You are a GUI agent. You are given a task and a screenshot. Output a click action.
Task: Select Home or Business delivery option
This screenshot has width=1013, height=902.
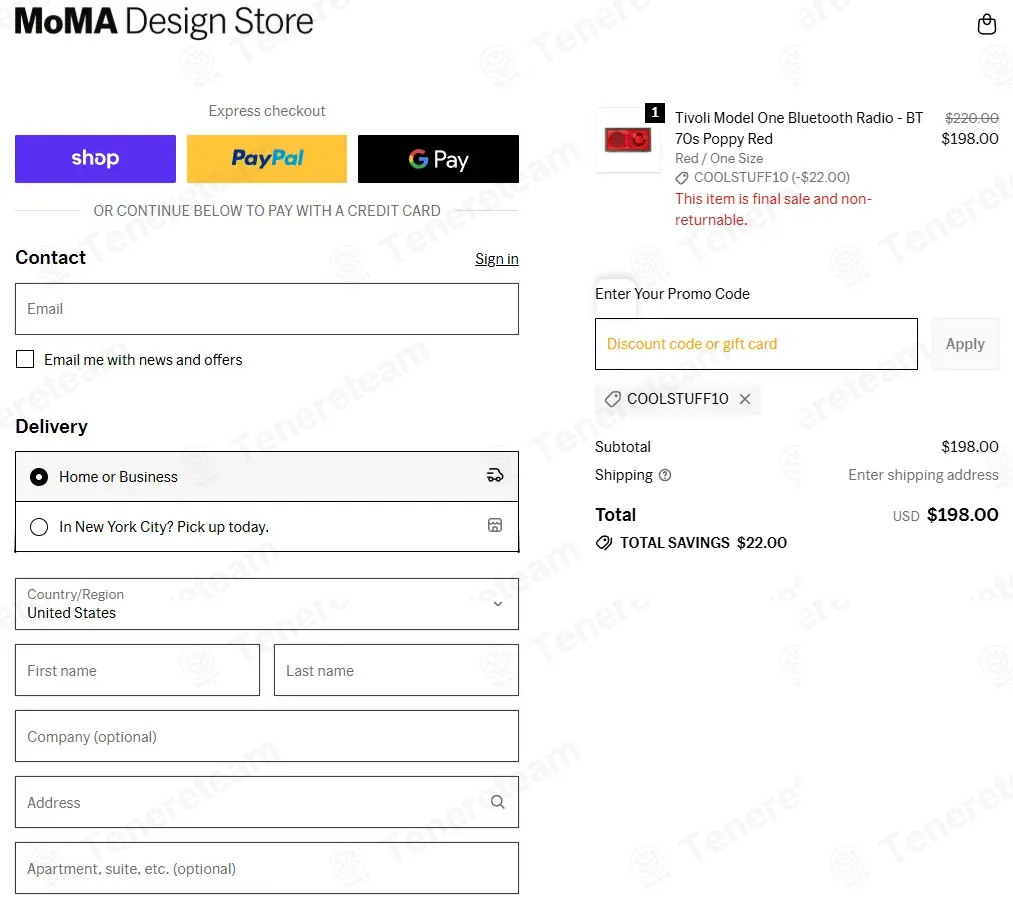[x=39, y=477]
